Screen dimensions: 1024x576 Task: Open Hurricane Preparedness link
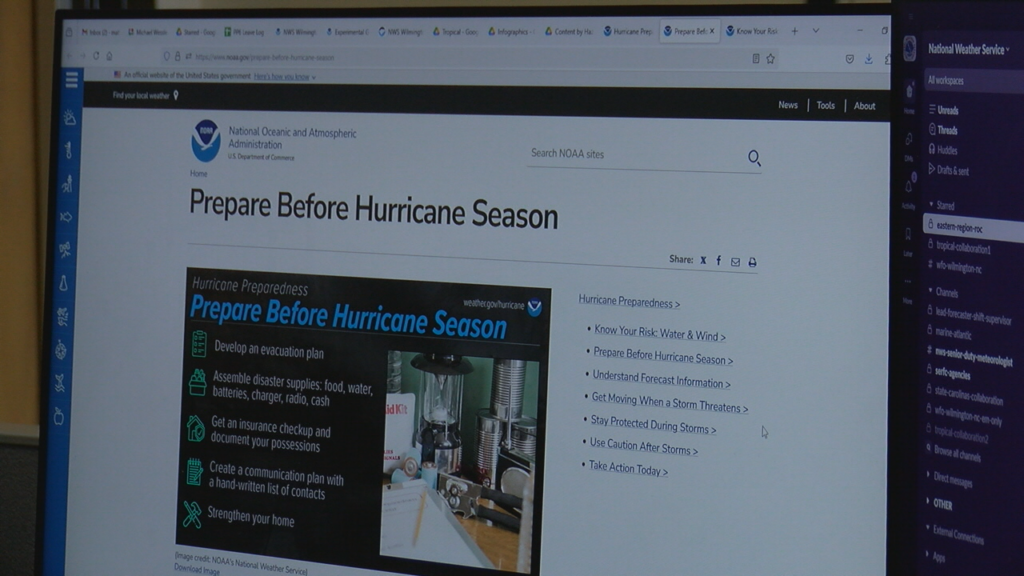pyautogui.click(x=629, y=301)
